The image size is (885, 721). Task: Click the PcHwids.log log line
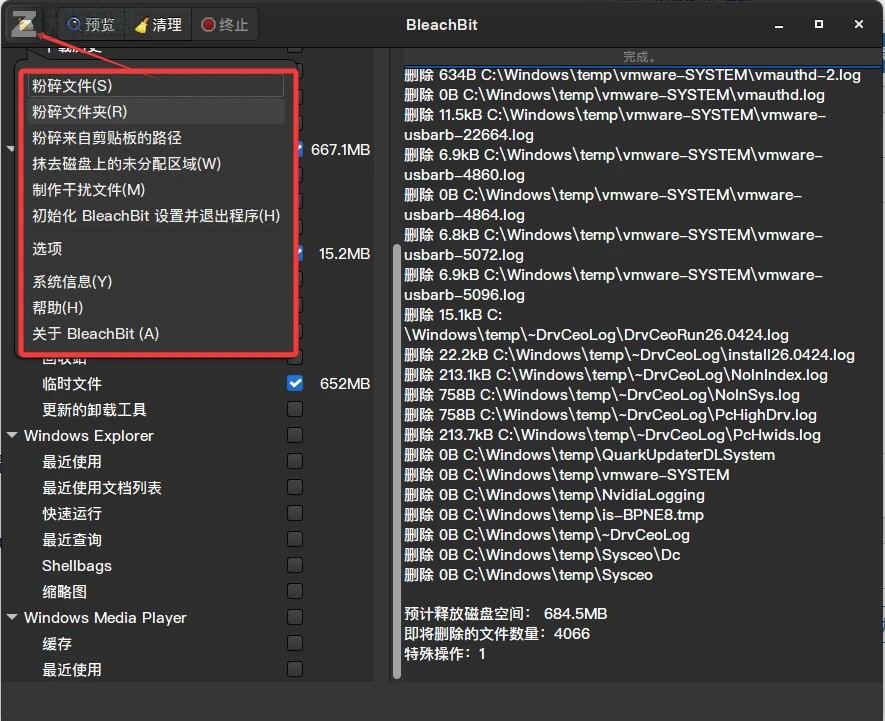612,435
